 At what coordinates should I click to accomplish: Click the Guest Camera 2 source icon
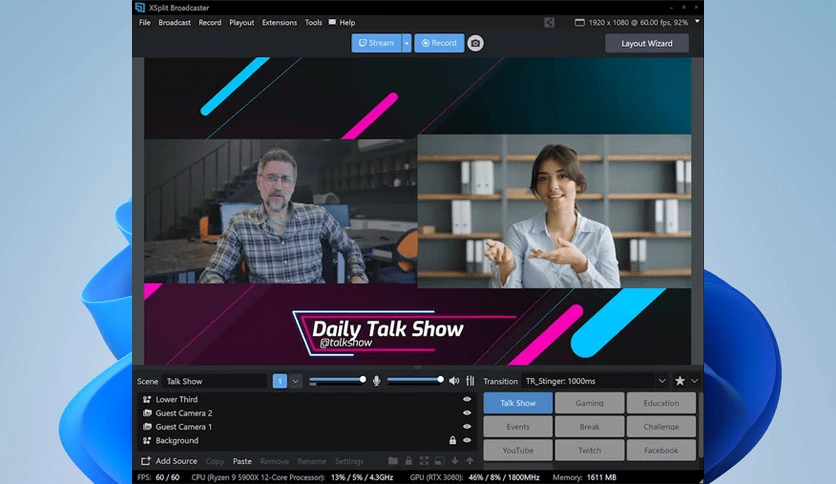[x=147, y=413]
